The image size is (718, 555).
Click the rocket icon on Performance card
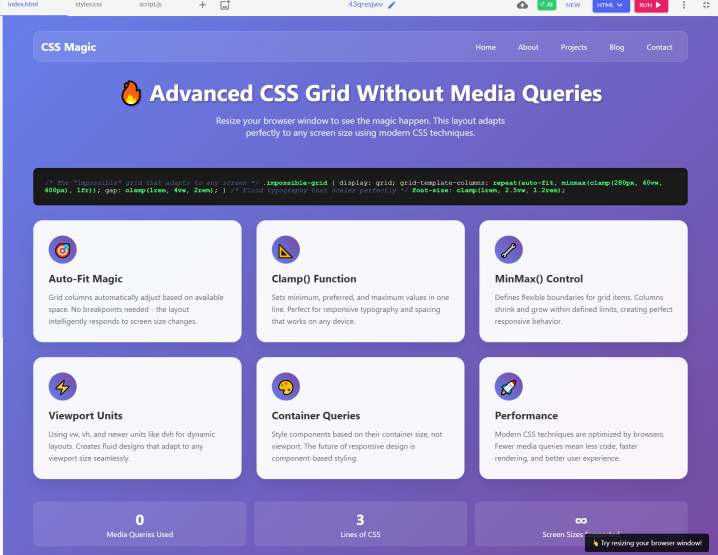click(x=509, y=386)
